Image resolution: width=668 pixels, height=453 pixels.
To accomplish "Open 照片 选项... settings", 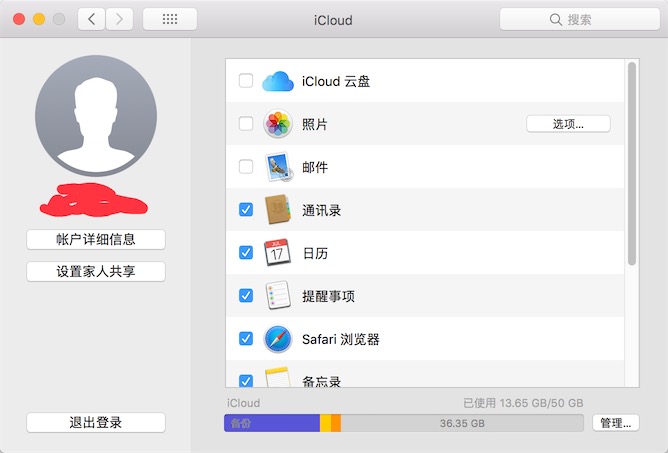I will point(568,124).
